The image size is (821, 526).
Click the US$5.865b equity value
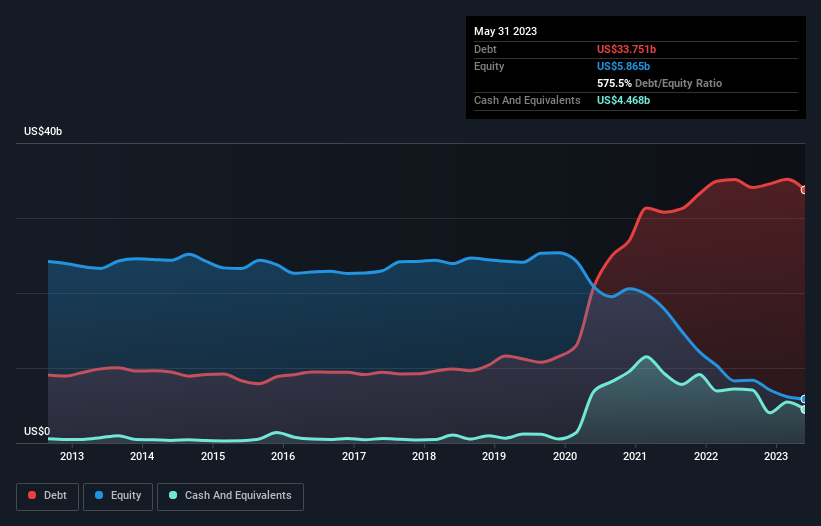[623, 66]
